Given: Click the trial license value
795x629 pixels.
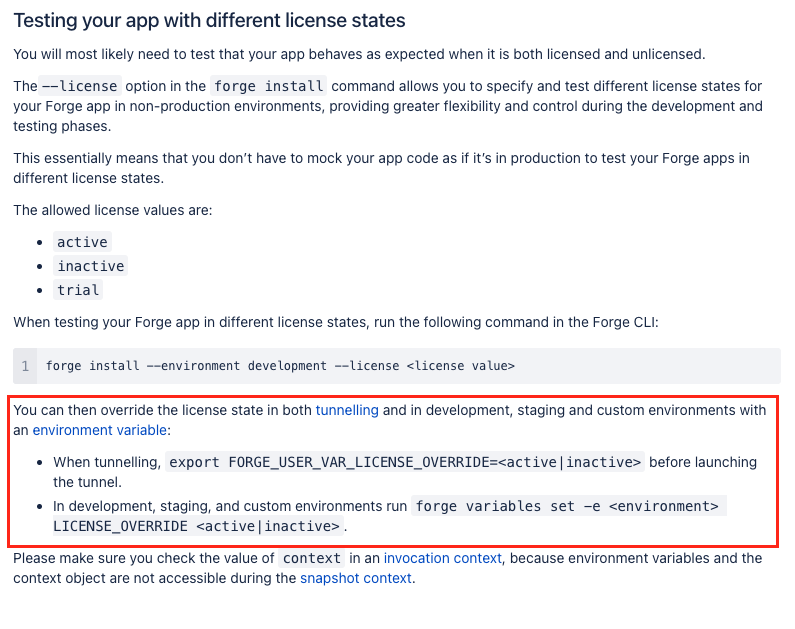Looking at the screenshot, I should (78, 290).
